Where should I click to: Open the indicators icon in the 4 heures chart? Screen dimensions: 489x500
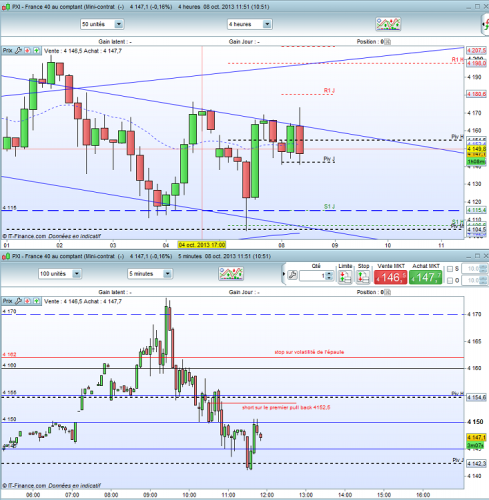[388, 24]
